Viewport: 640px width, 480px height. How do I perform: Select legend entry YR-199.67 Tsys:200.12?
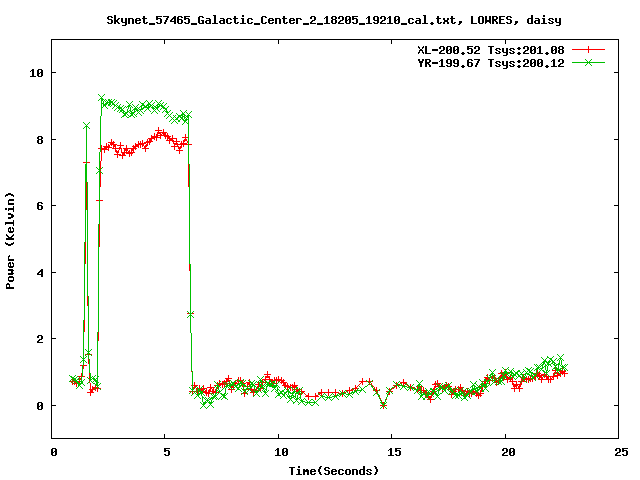[x=491, y=63]
